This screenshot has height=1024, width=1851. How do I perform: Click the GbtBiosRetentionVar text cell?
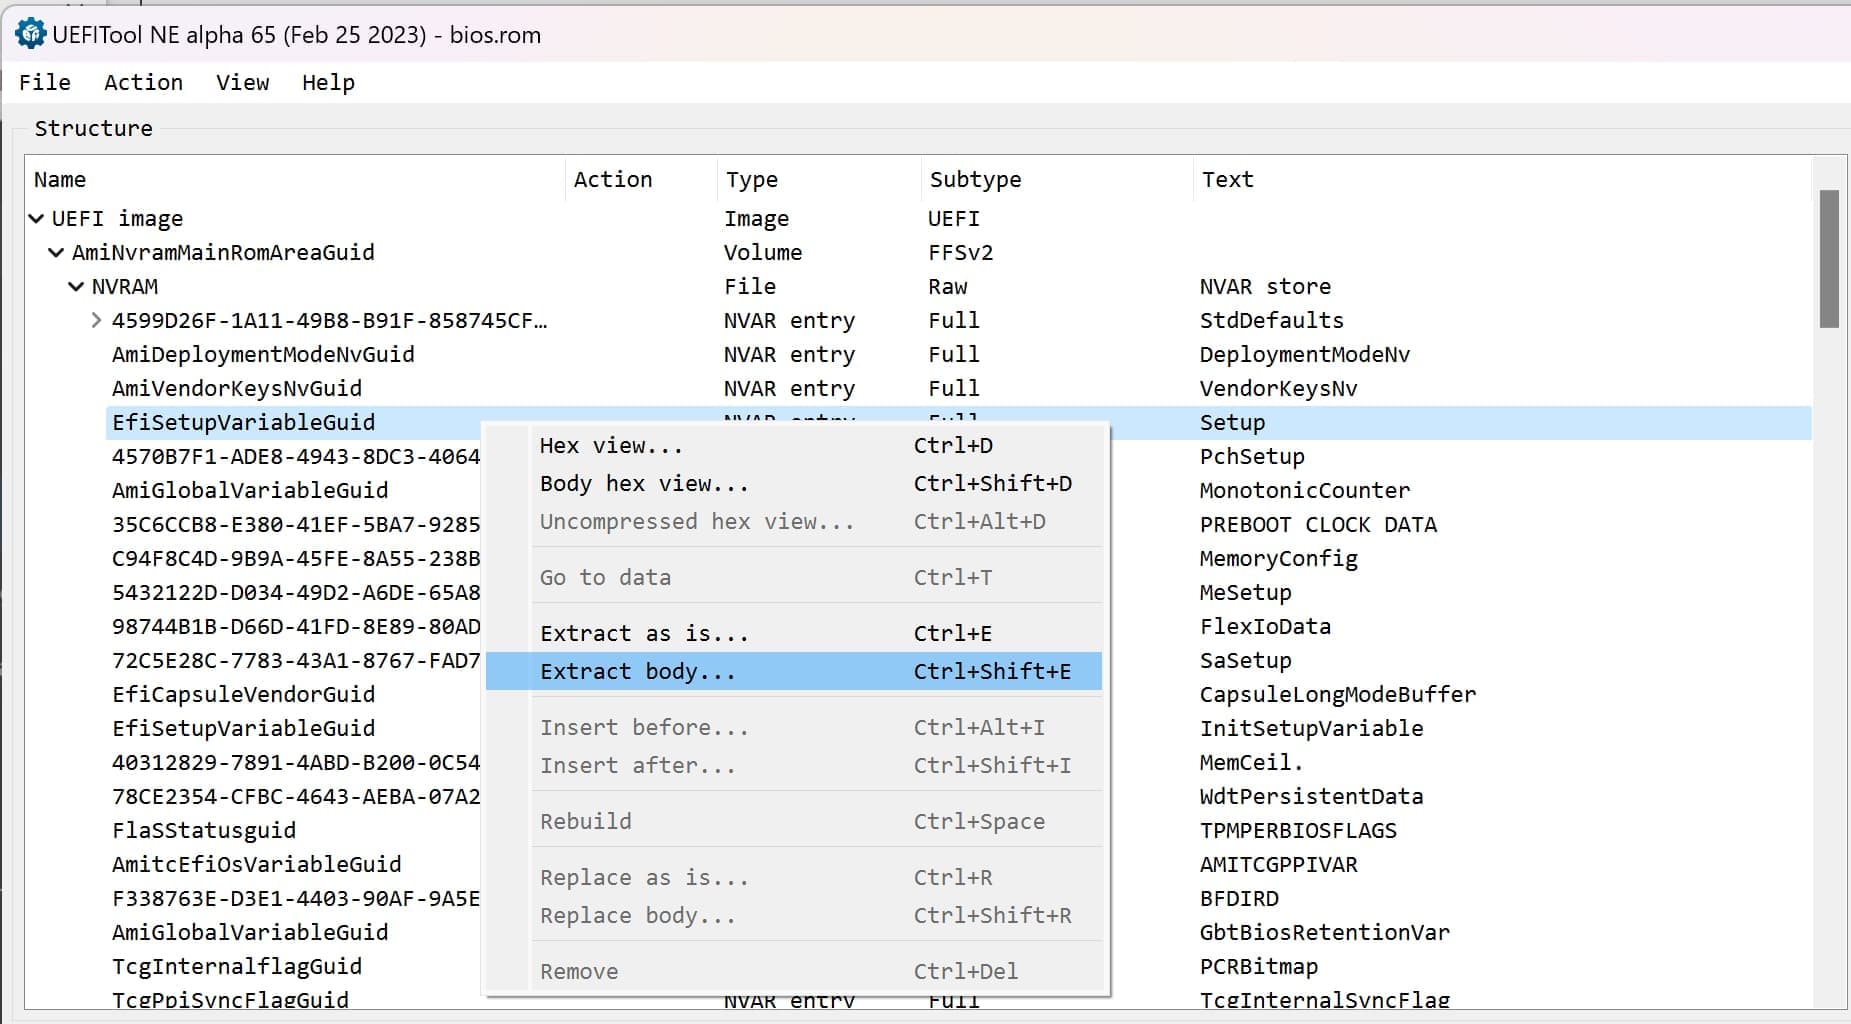1324,932
